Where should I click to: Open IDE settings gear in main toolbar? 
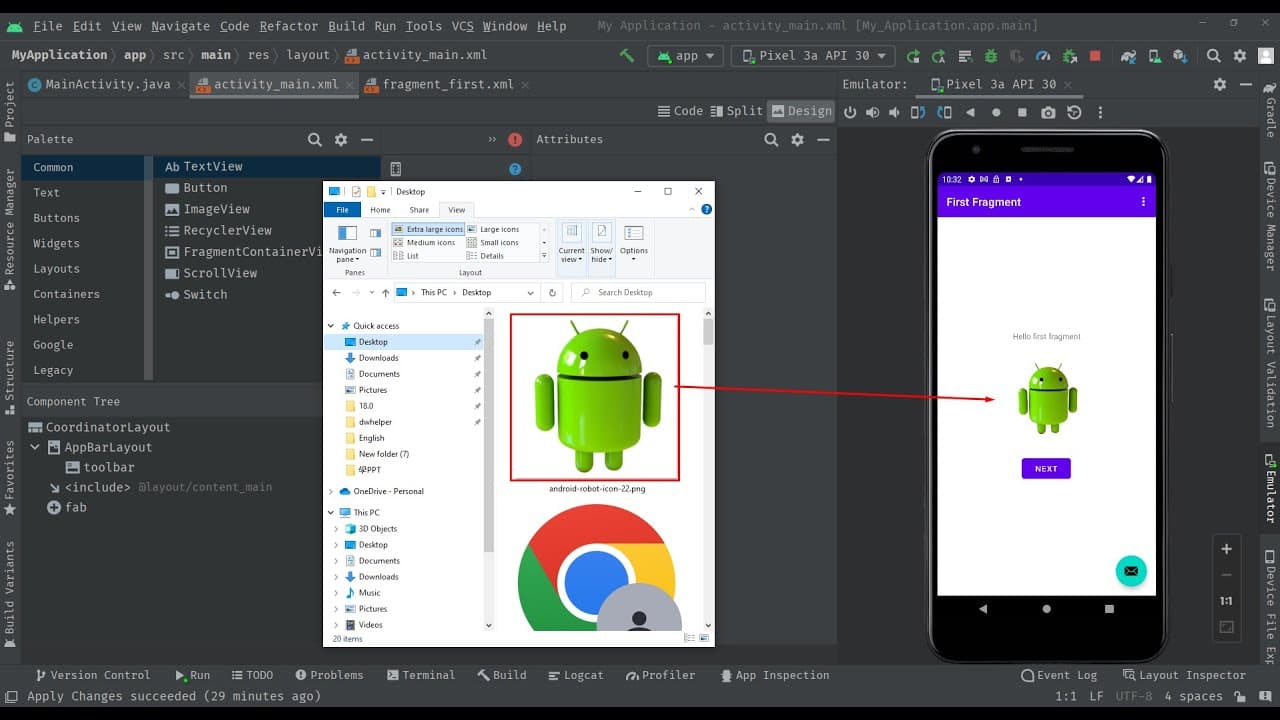tap(1240, 56)
